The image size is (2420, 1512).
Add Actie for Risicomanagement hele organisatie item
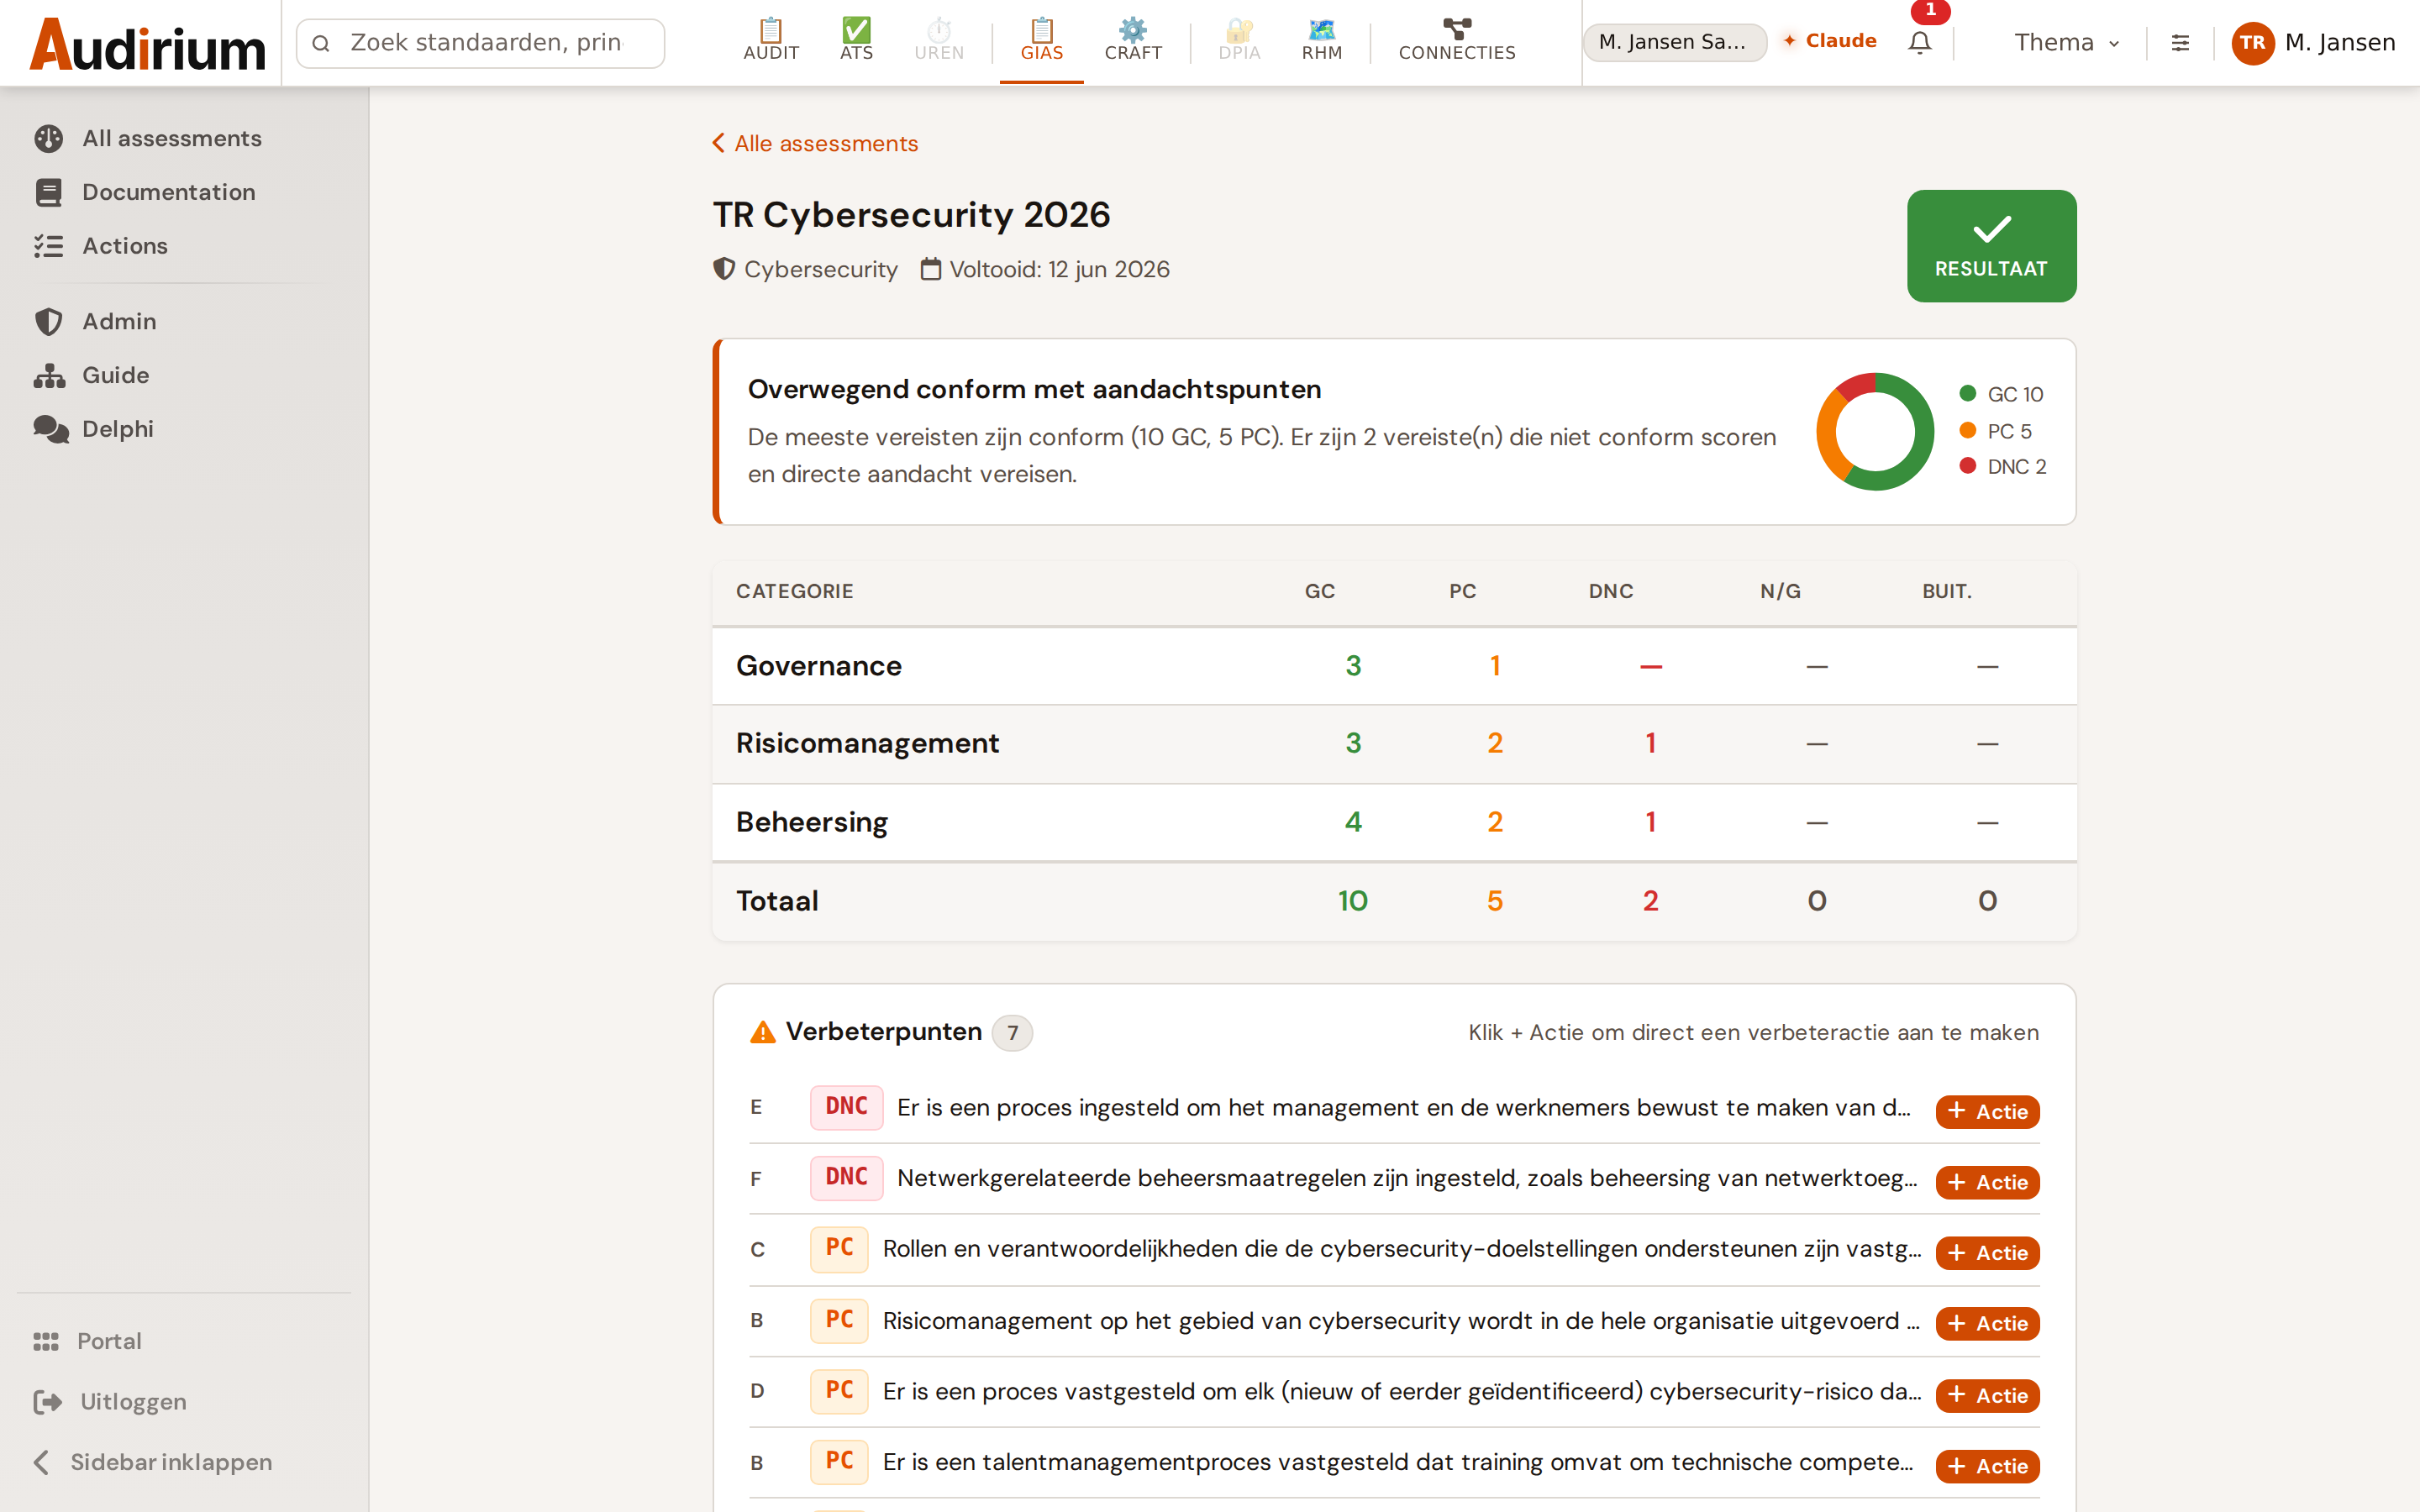tap(1987, 1323)
